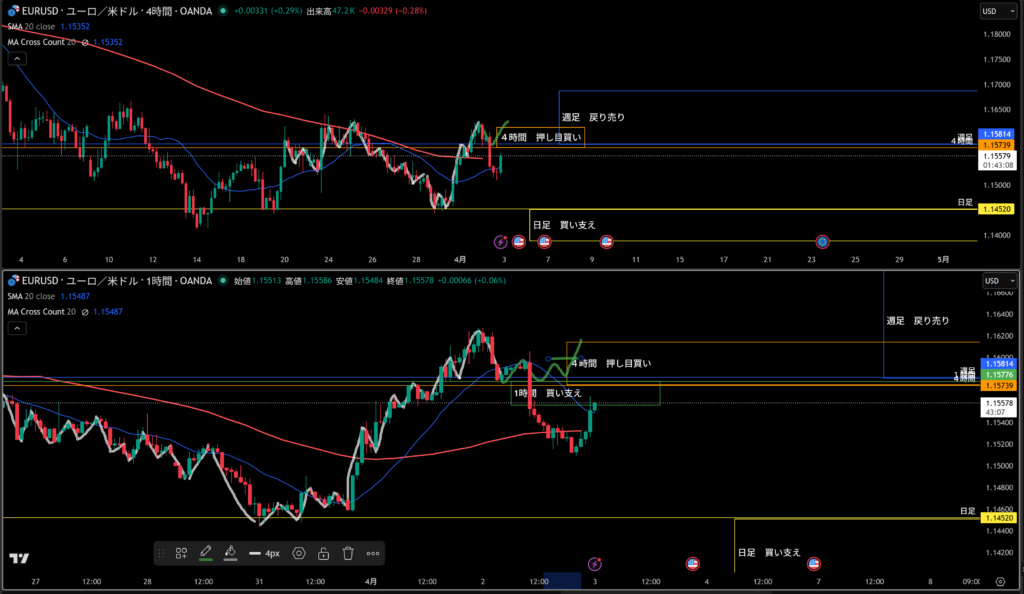The width and height of the screenshot is (1024, 594).
Task: Open more options ellipsis in drawing toolbar
Action: pyautogui.click(x=373, y=552)
